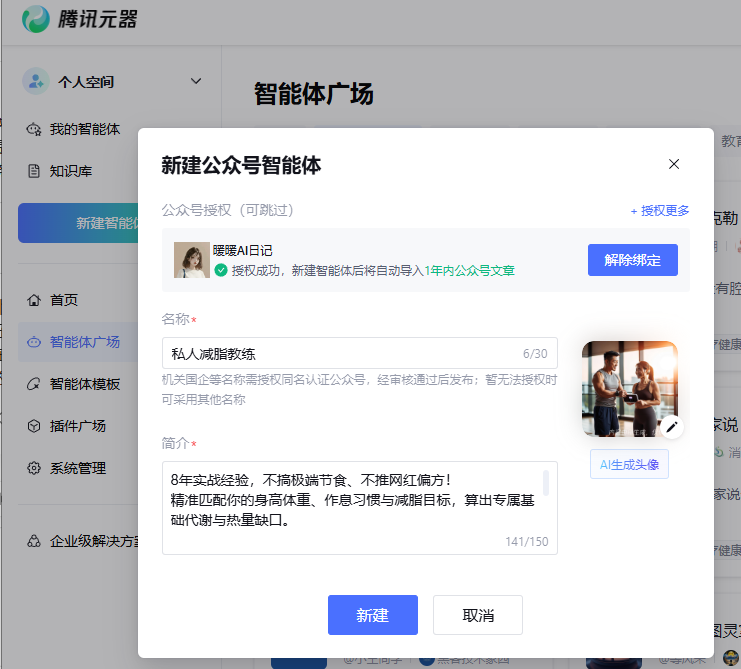Screen dimensions: 741x669
Task: Close the 新建公众号智能体 dialog
Action: tap(674, 164)
